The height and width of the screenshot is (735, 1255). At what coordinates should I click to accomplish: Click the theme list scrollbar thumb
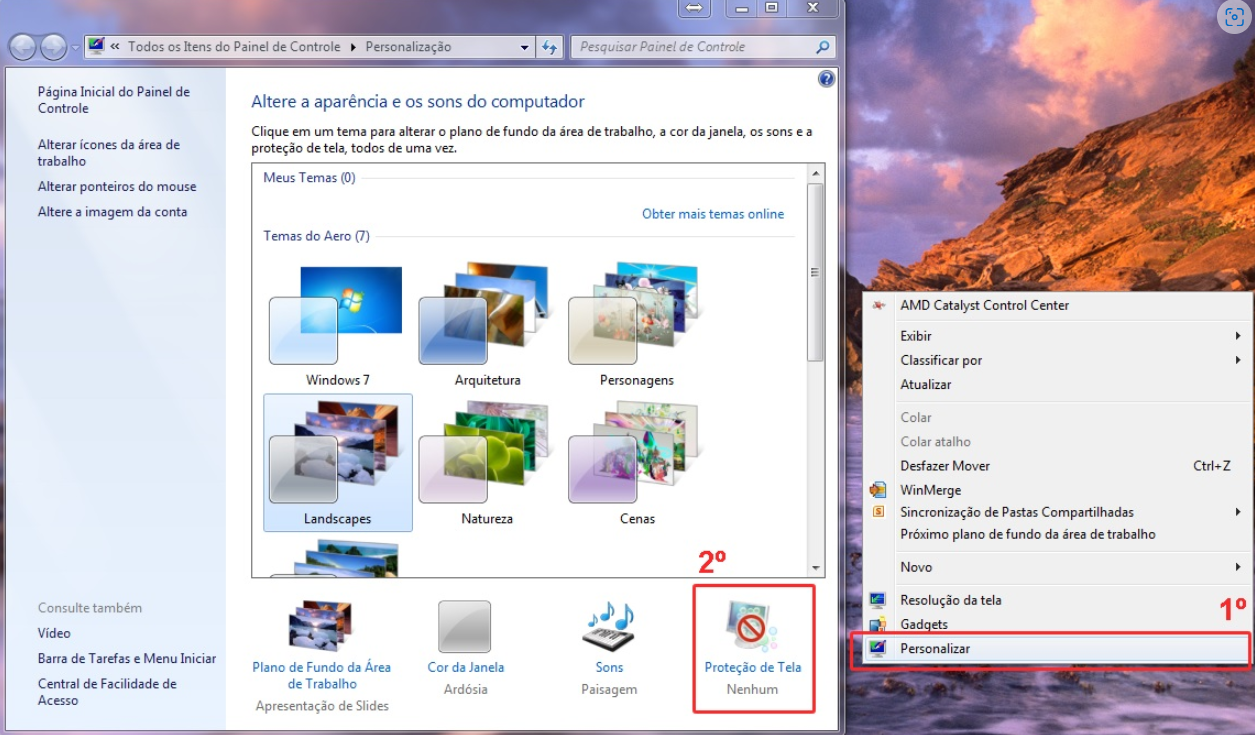click(816, 272)
